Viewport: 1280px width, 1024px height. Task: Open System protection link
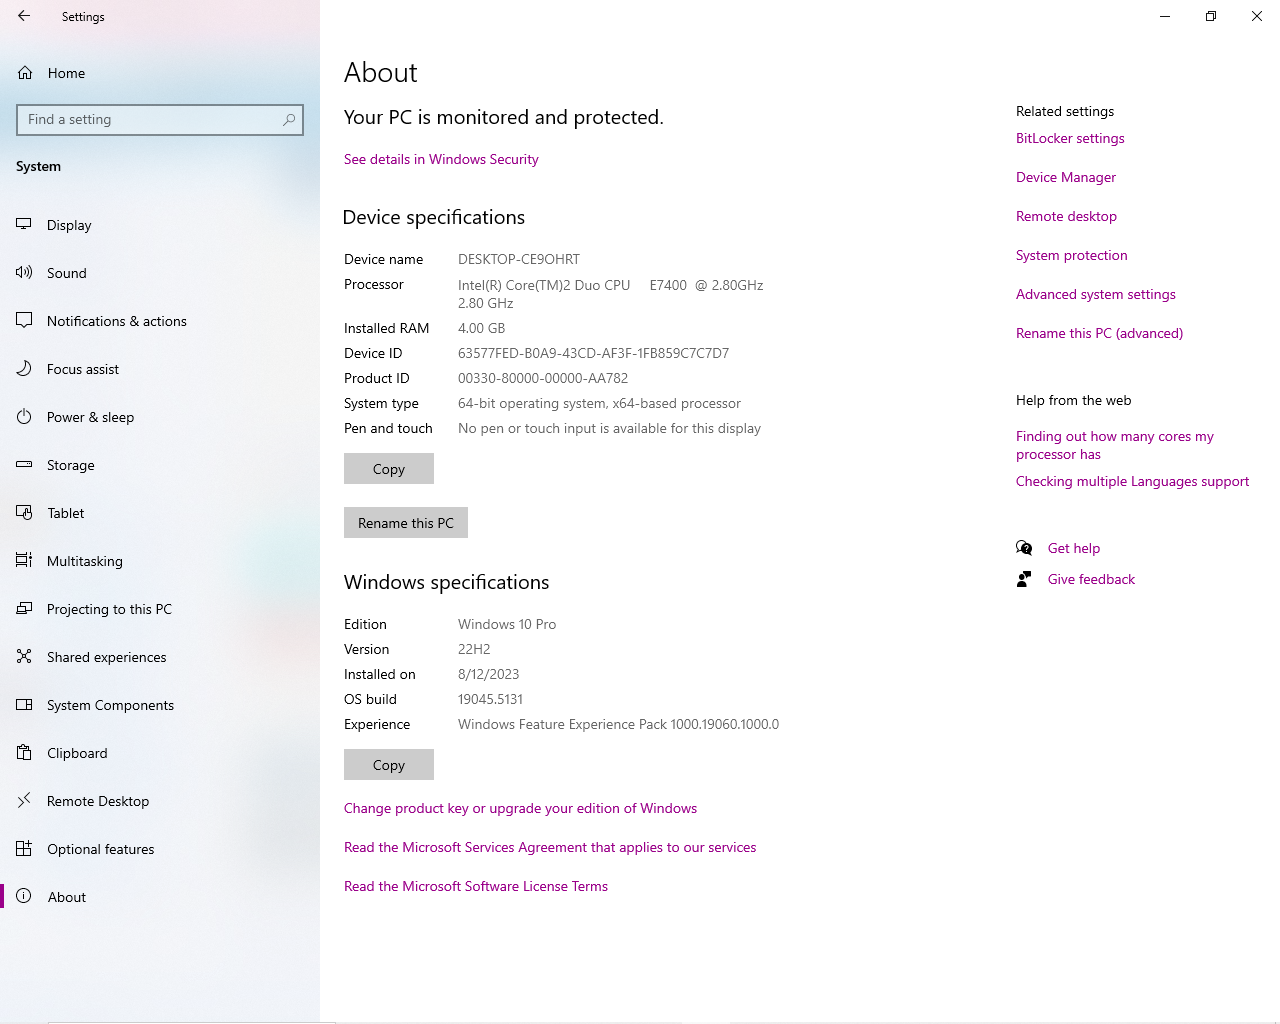(x=1072, y=255)
